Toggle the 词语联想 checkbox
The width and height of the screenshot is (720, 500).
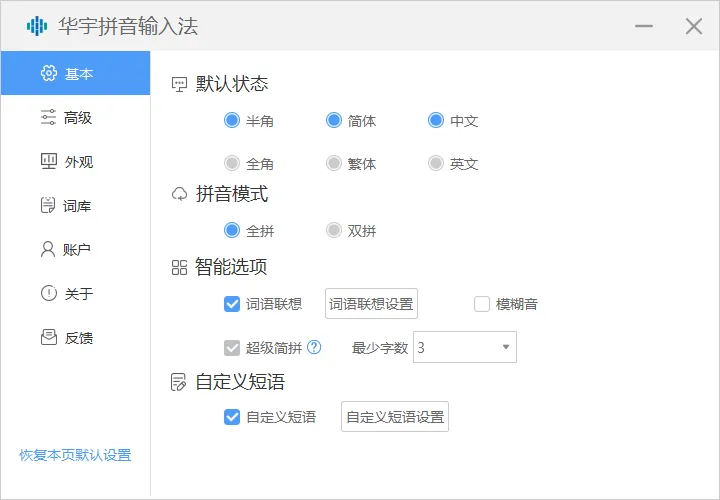[232, 303]
